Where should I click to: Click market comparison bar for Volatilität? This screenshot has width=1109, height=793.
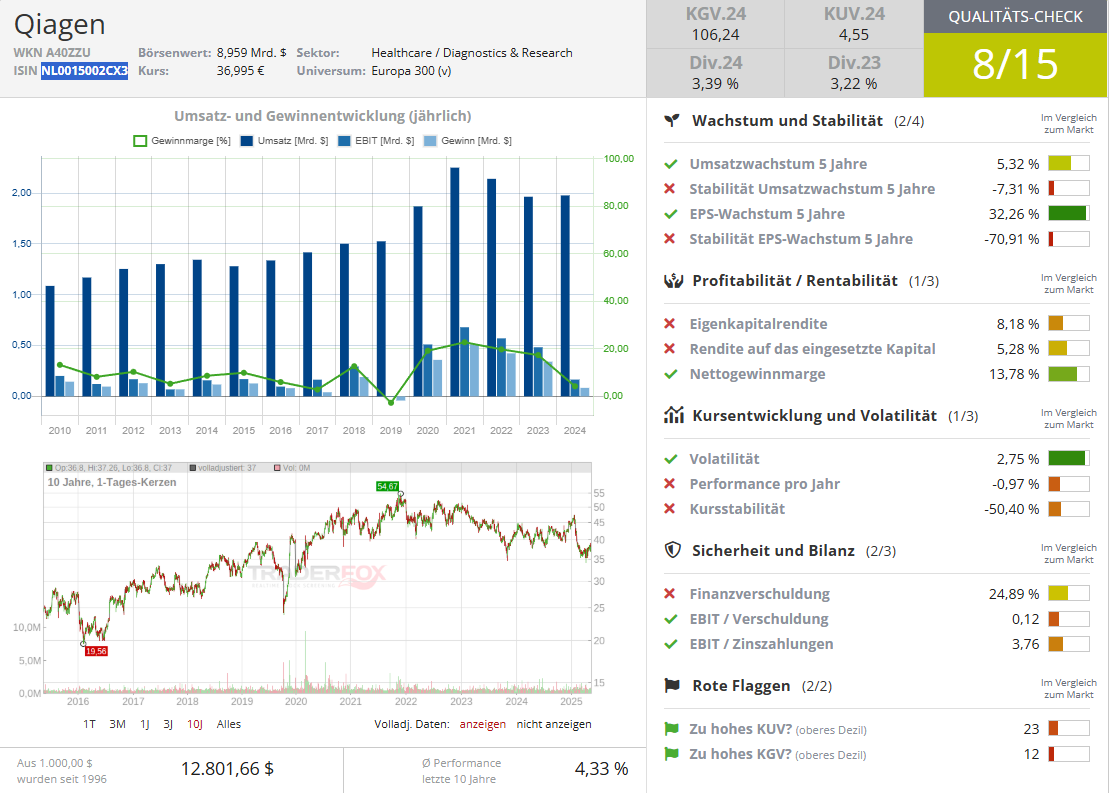1069,458
